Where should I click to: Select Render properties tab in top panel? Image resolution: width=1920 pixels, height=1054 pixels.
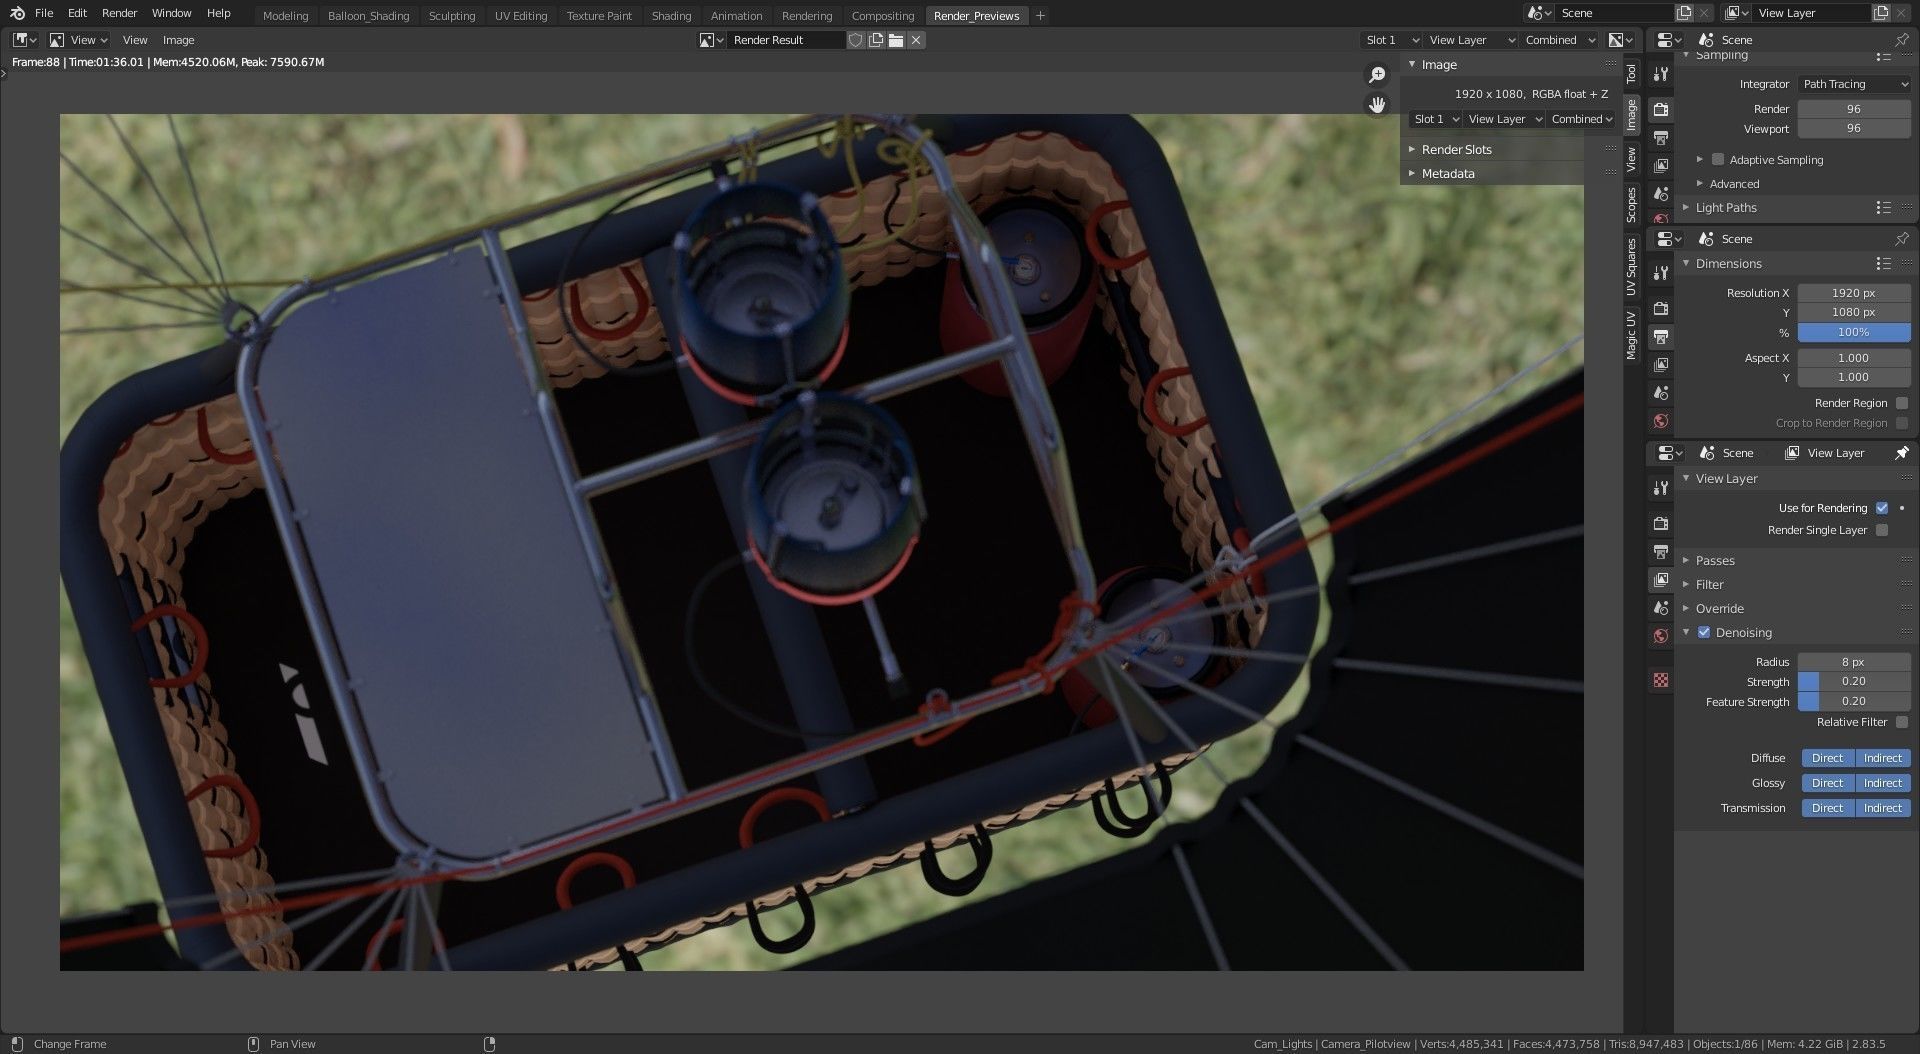point(1661,109)
